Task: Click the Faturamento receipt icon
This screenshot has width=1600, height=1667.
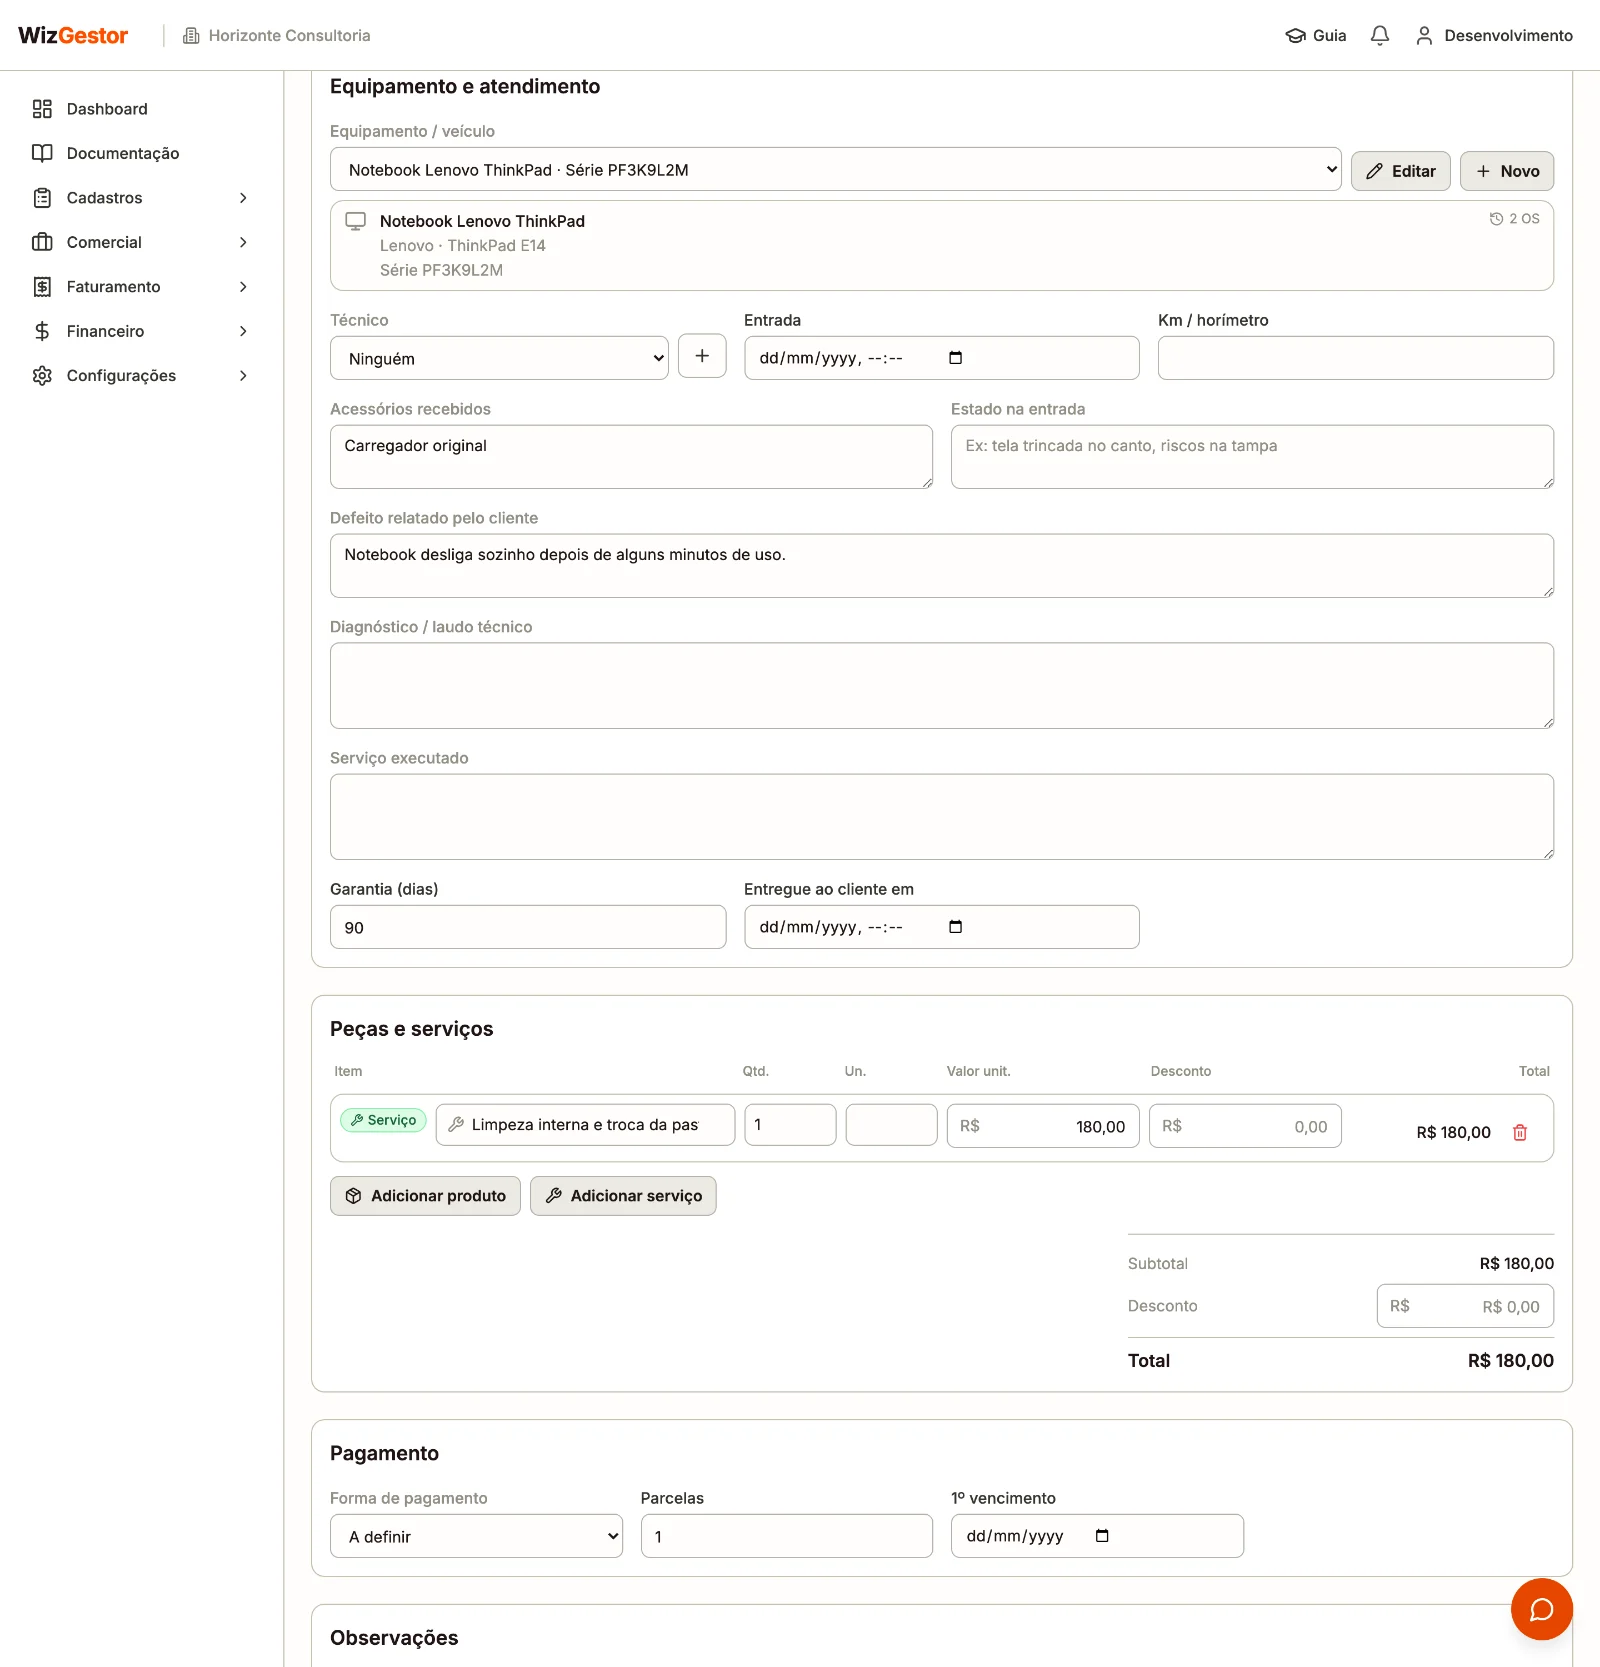Action: pos(42,287)
